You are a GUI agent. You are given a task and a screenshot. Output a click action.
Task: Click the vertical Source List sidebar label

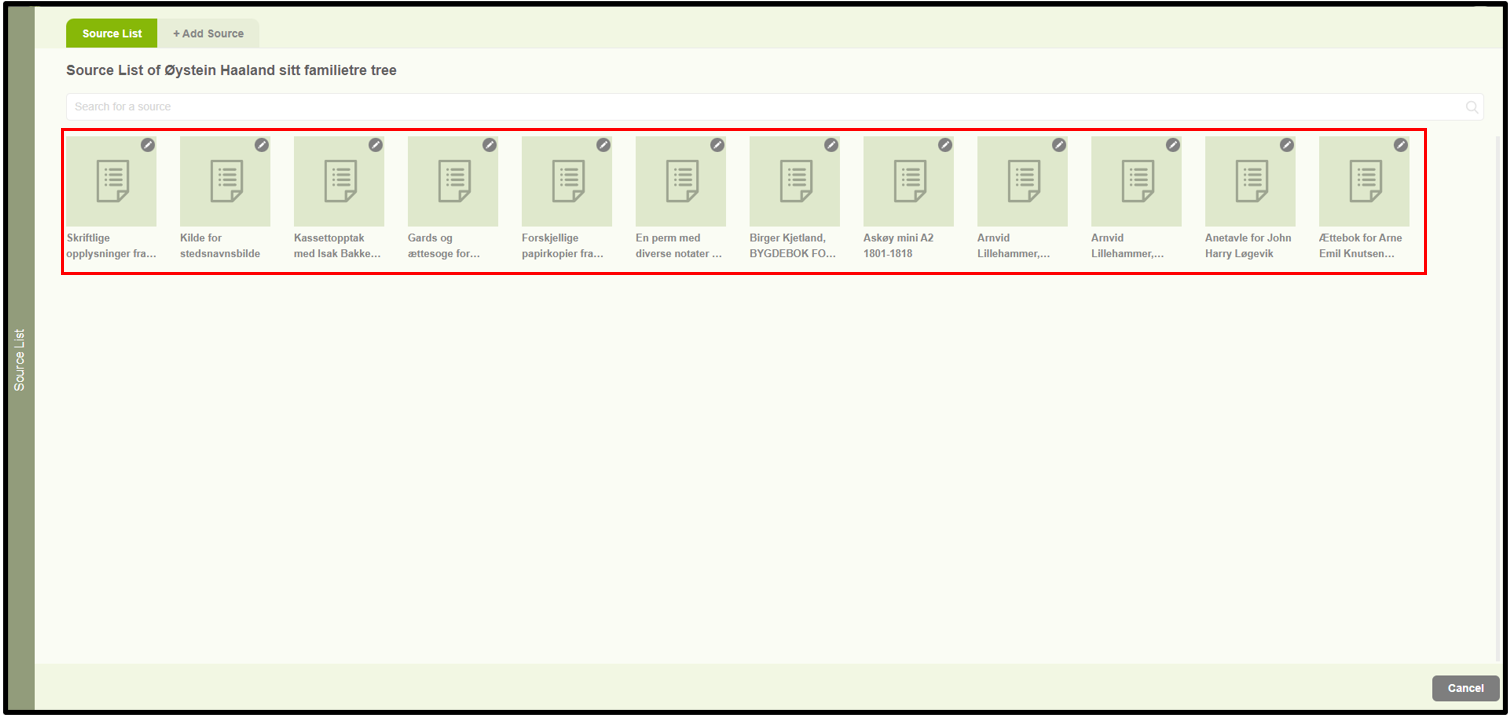[x=19, y=360]
